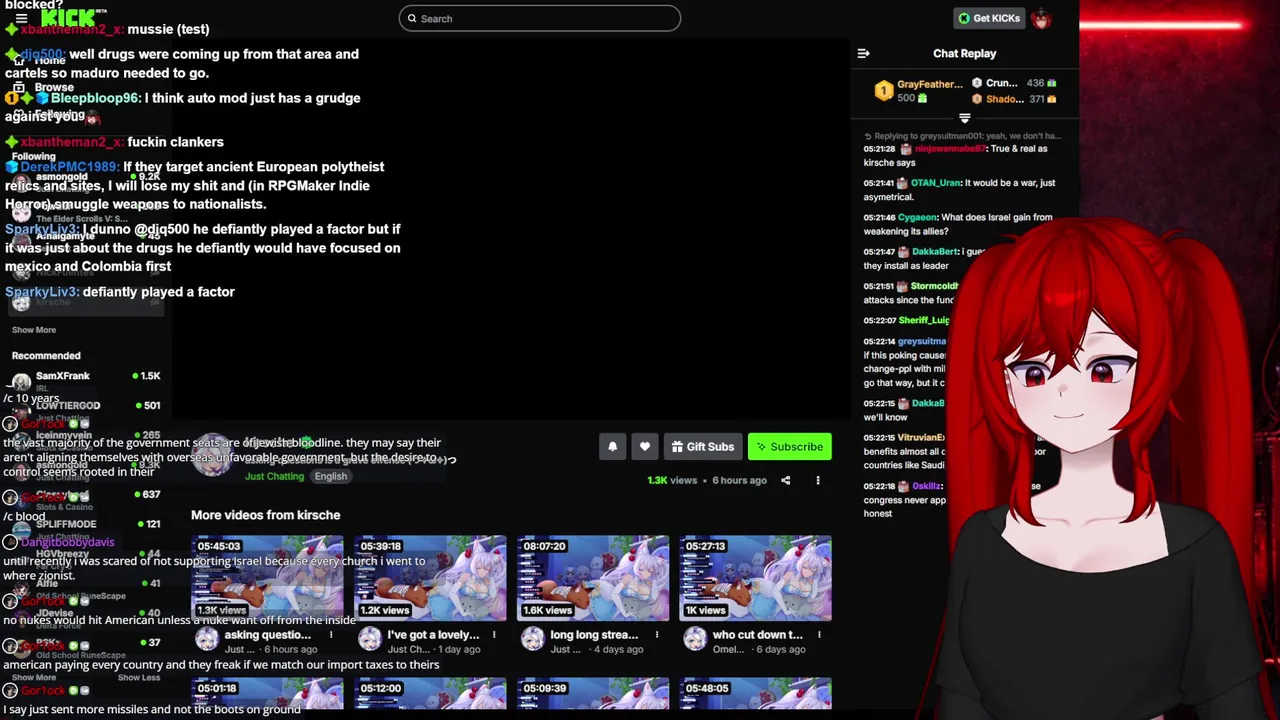Click the English language tag

330,476
